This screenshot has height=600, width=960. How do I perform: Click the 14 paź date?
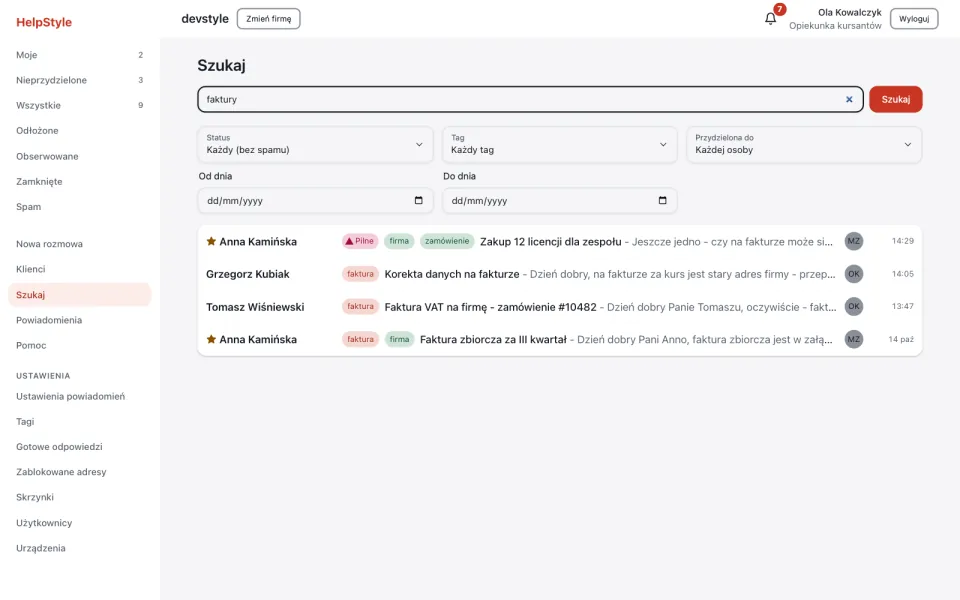click(901, 339)
